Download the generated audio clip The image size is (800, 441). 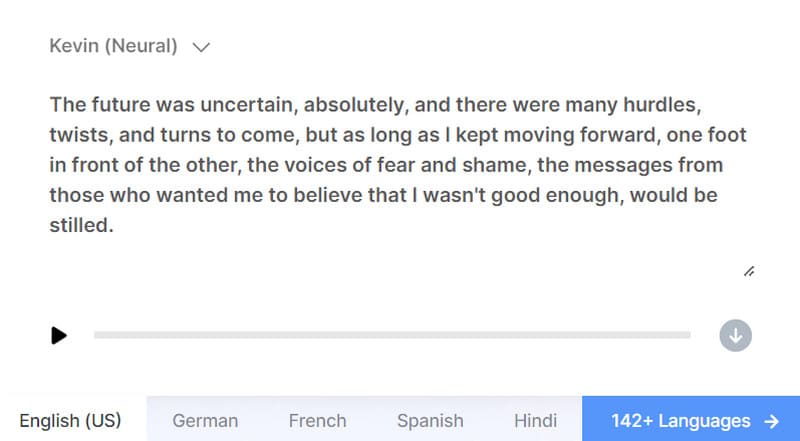click(735, 335)
